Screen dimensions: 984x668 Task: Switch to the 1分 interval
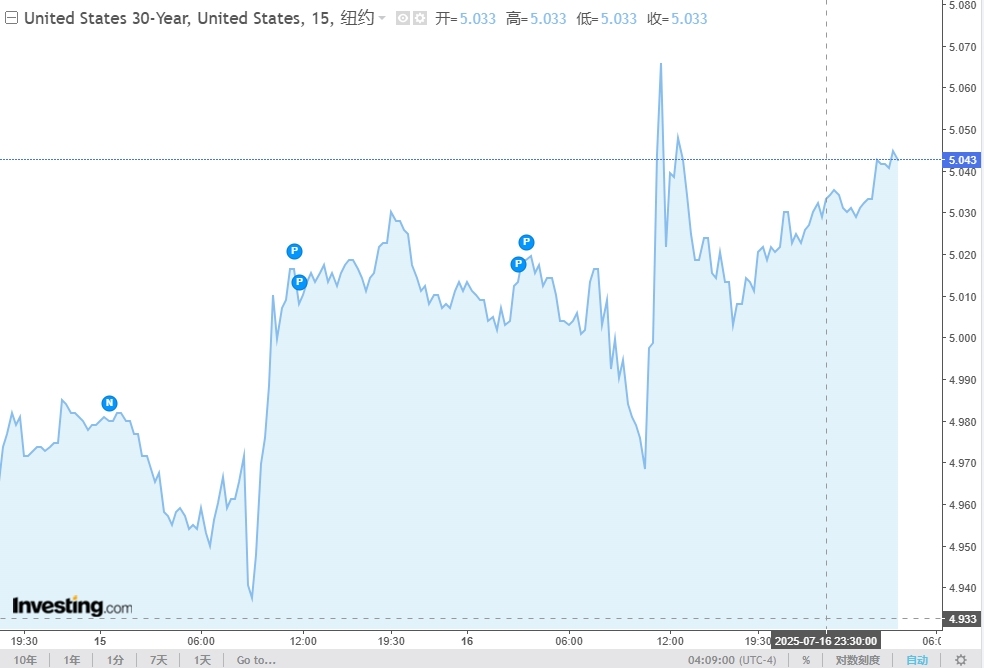(117, 660)
